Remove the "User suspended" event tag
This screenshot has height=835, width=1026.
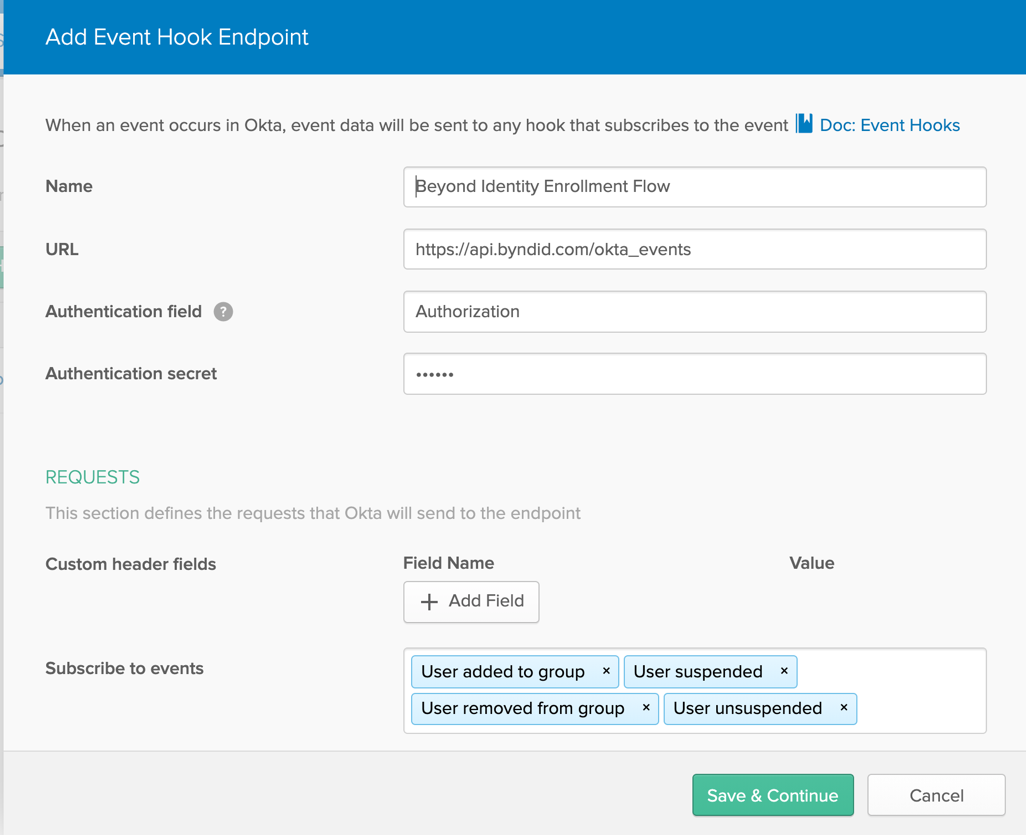coord(784,671)
